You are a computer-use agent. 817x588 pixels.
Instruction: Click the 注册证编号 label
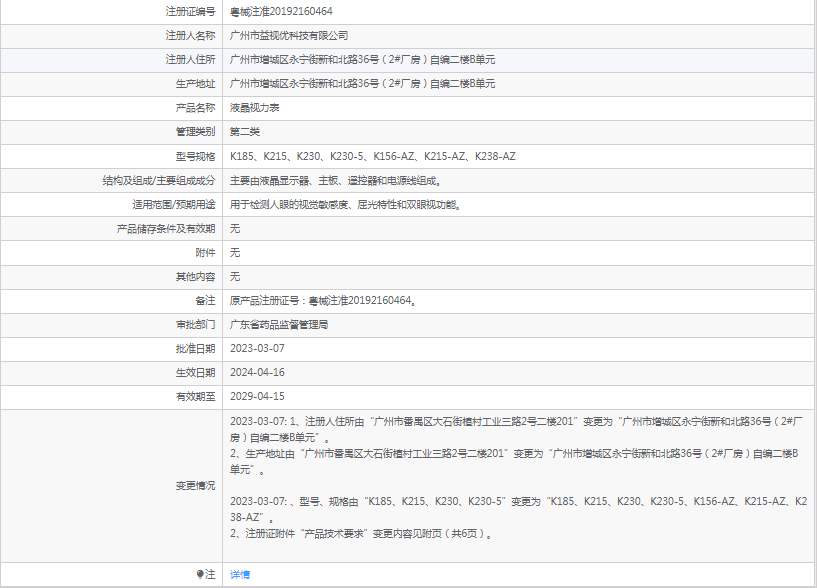coord(190,11)
